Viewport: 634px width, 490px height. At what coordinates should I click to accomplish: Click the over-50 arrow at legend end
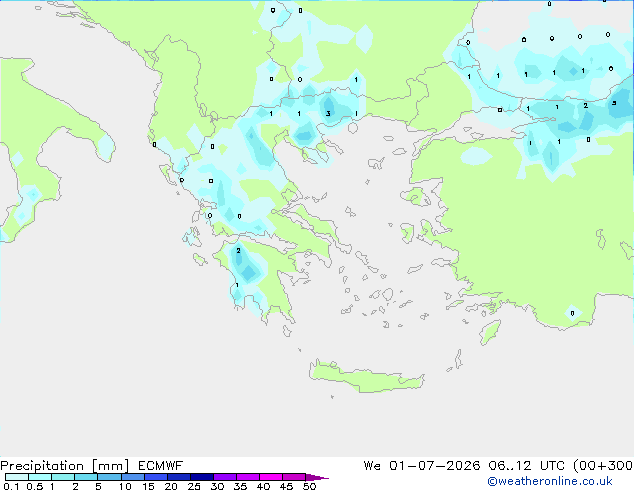tap(317, 477)
